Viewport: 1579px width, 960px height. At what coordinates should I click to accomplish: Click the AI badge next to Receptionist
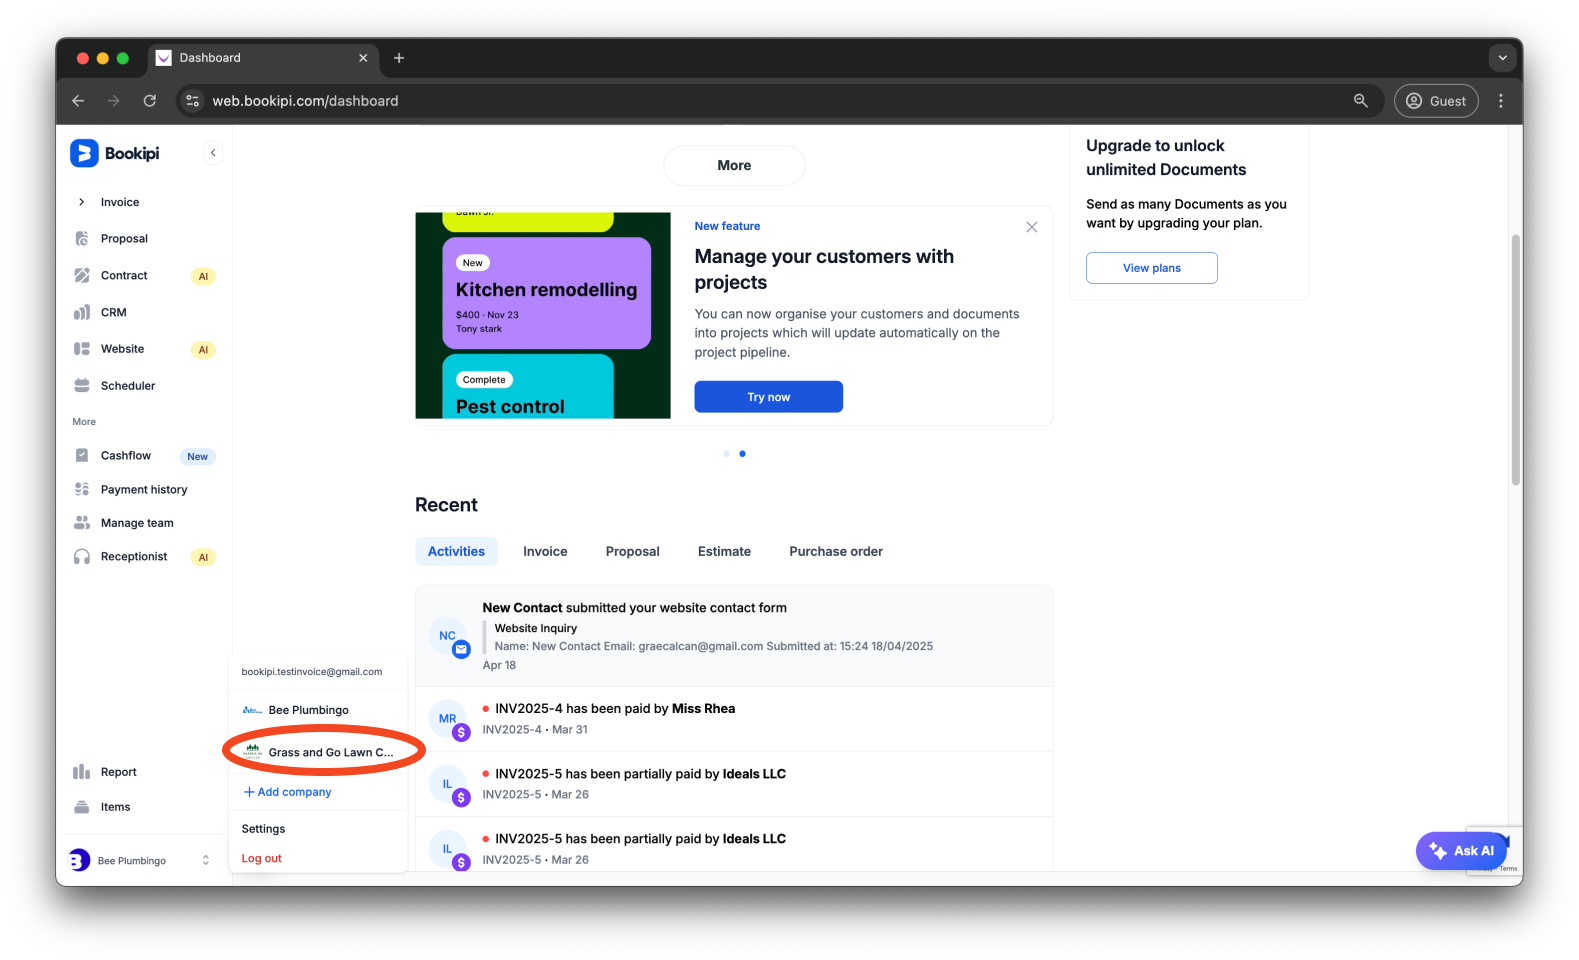click(x=203, y=558)
